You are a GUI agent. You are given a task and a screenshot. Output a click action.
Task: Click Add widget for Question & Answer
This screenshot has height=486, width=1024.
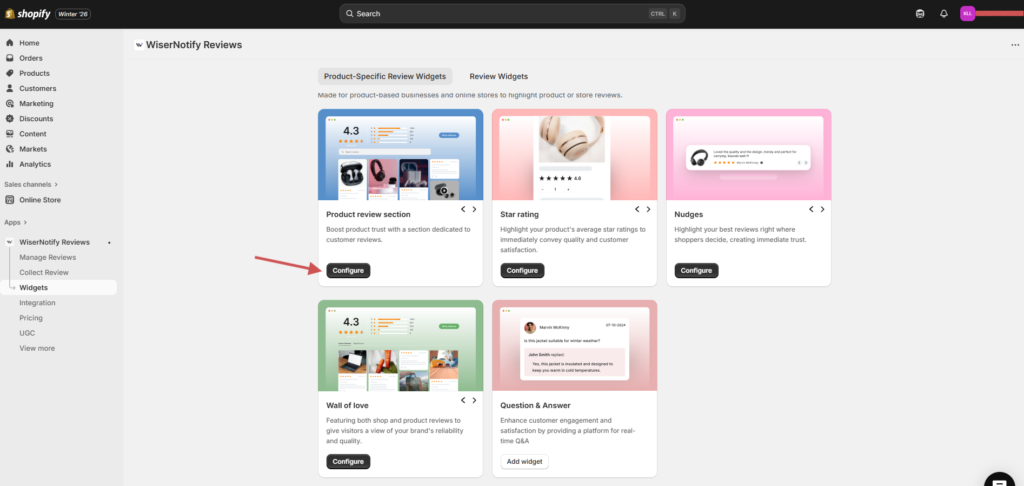tap(524, 462)
